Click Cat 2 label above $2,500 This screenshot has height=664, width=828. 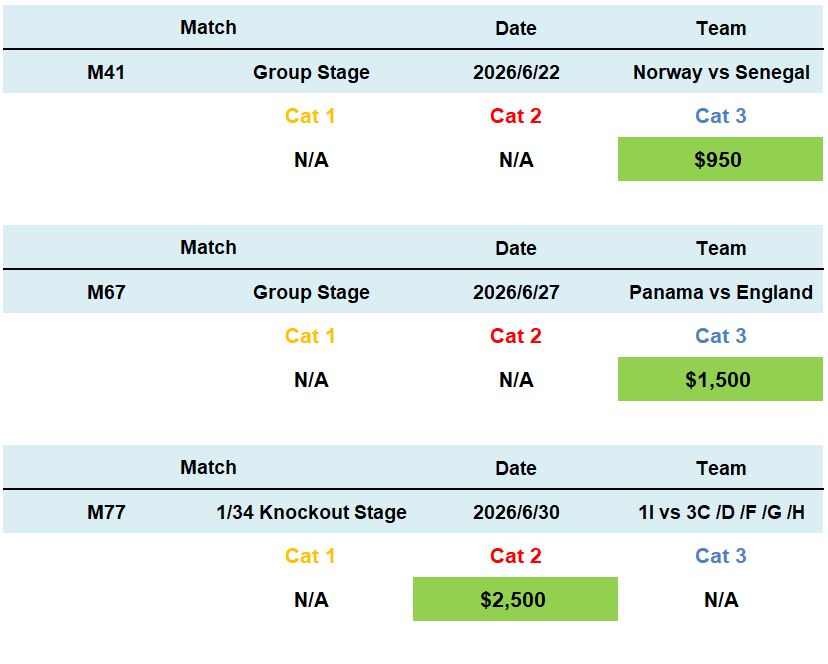pos(516,556)
